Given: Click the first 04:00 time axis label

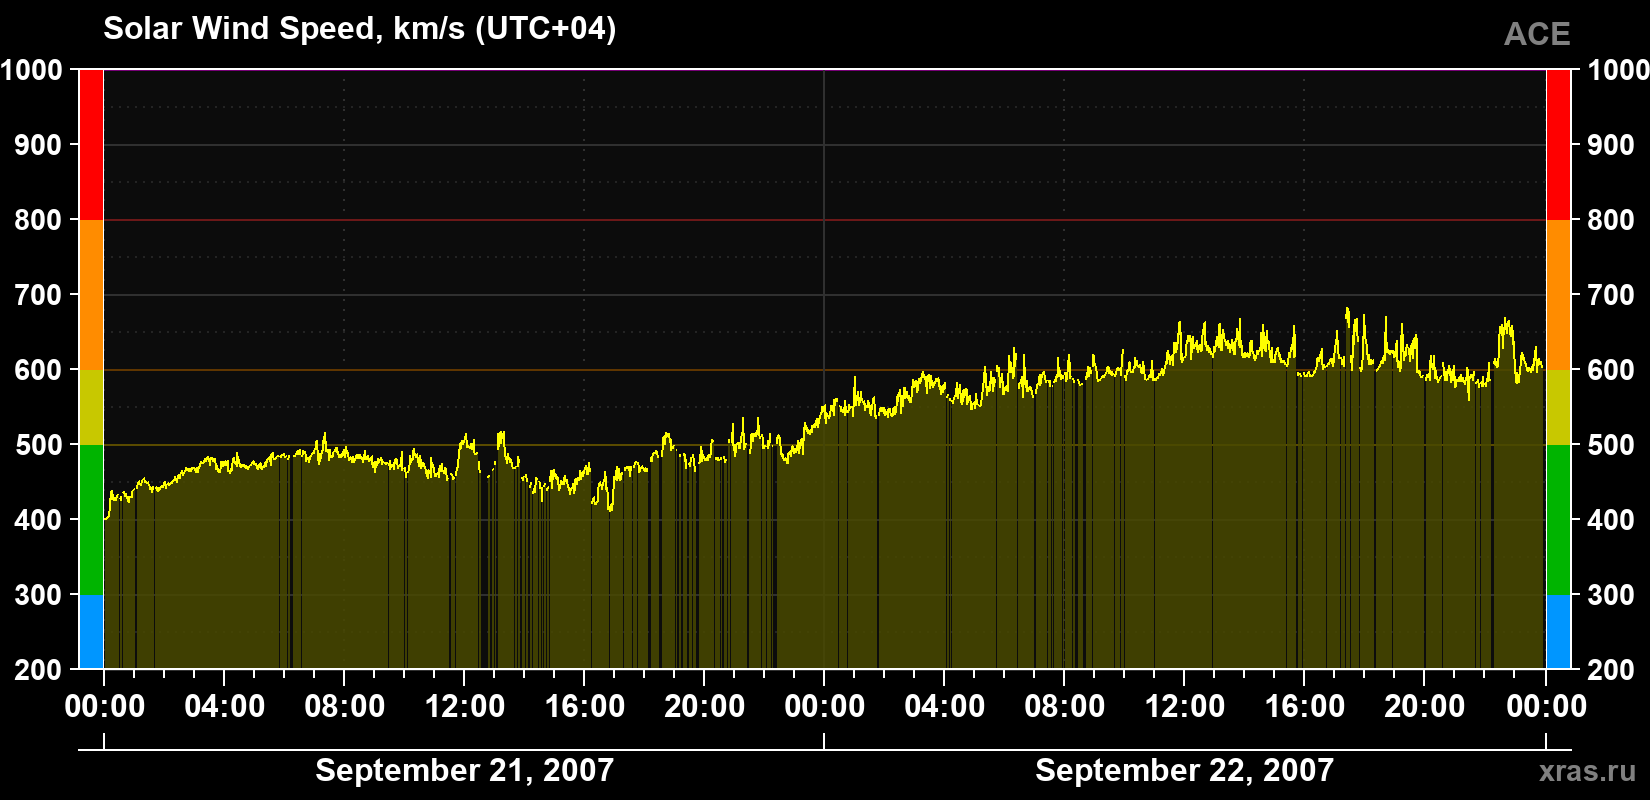Looking at the screenshot, I should [x=224, y=706].
